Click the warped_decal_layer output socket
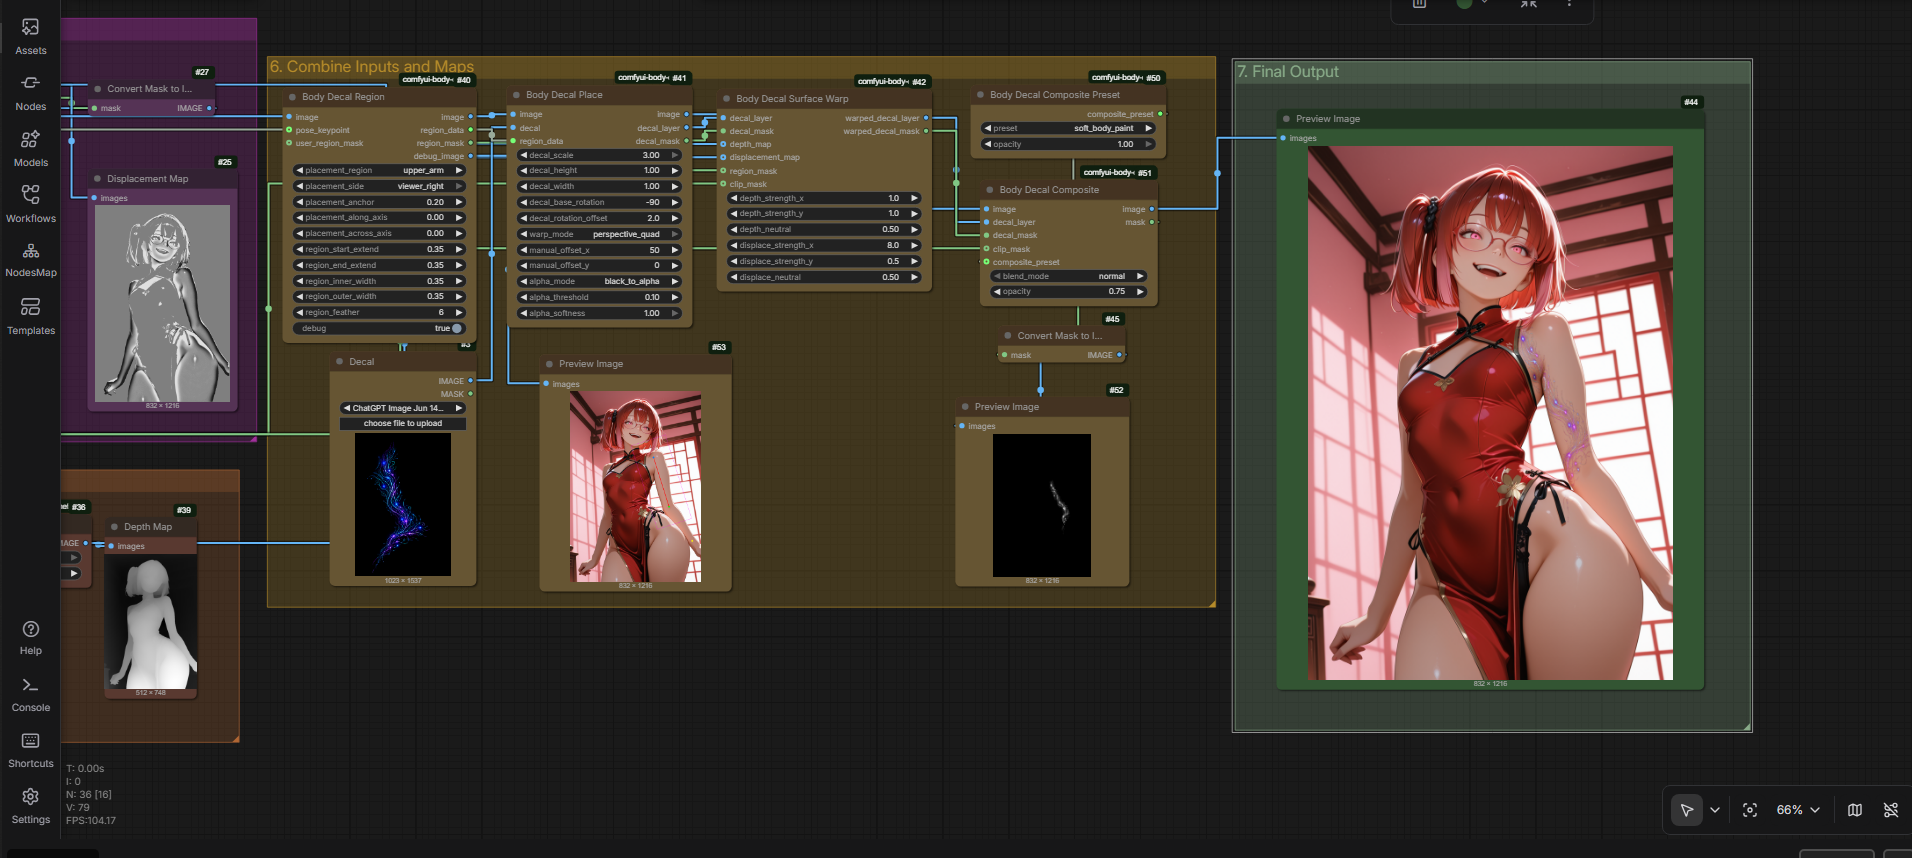 pos(926,118)
